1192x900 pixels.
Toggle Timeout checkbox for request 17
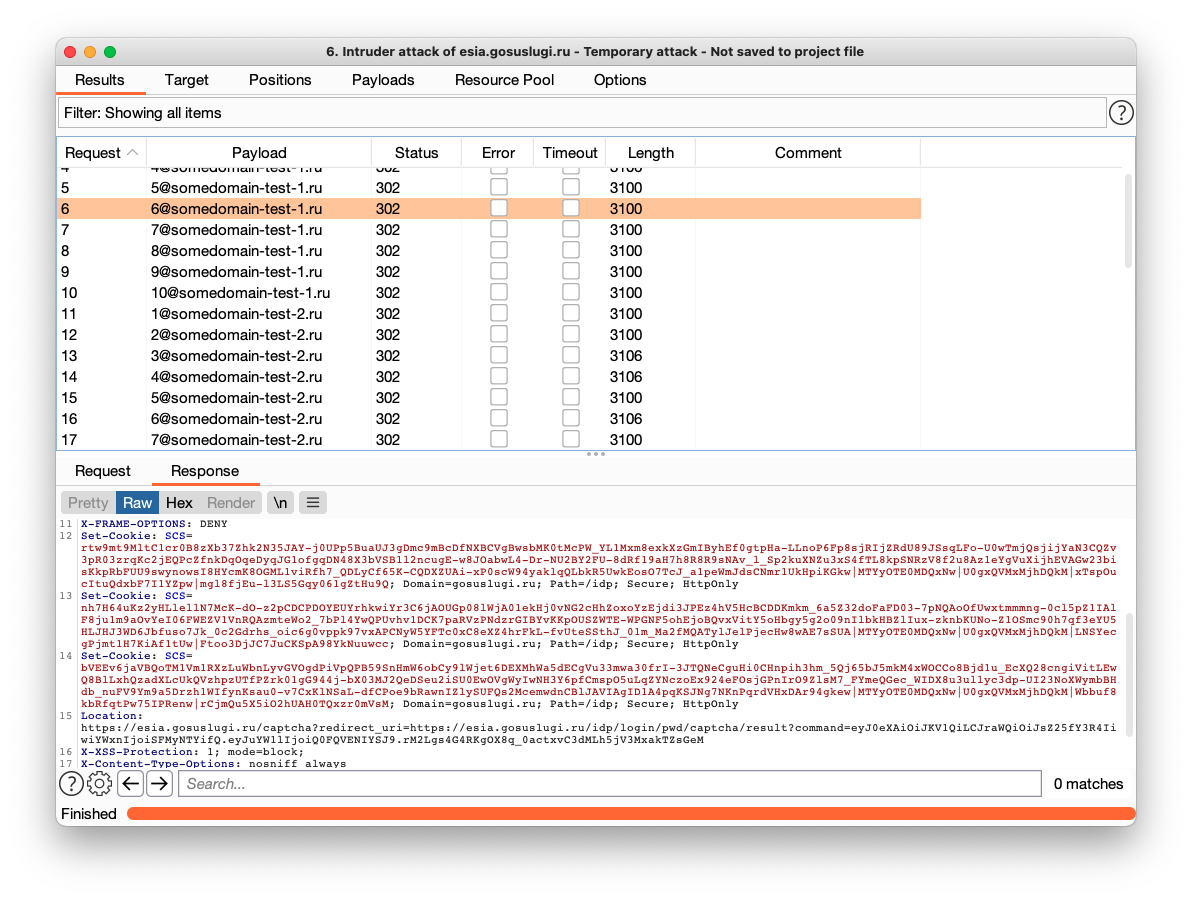(571, 439)
